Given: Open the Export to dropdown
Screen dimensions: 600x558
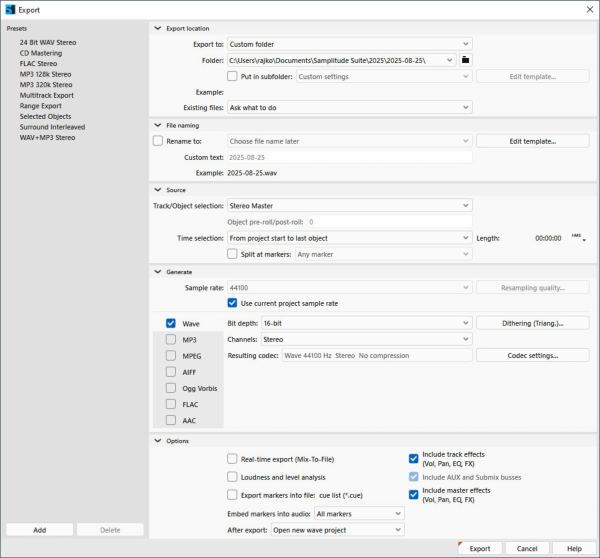Looking at the screenshot, I should coord(350,44).
